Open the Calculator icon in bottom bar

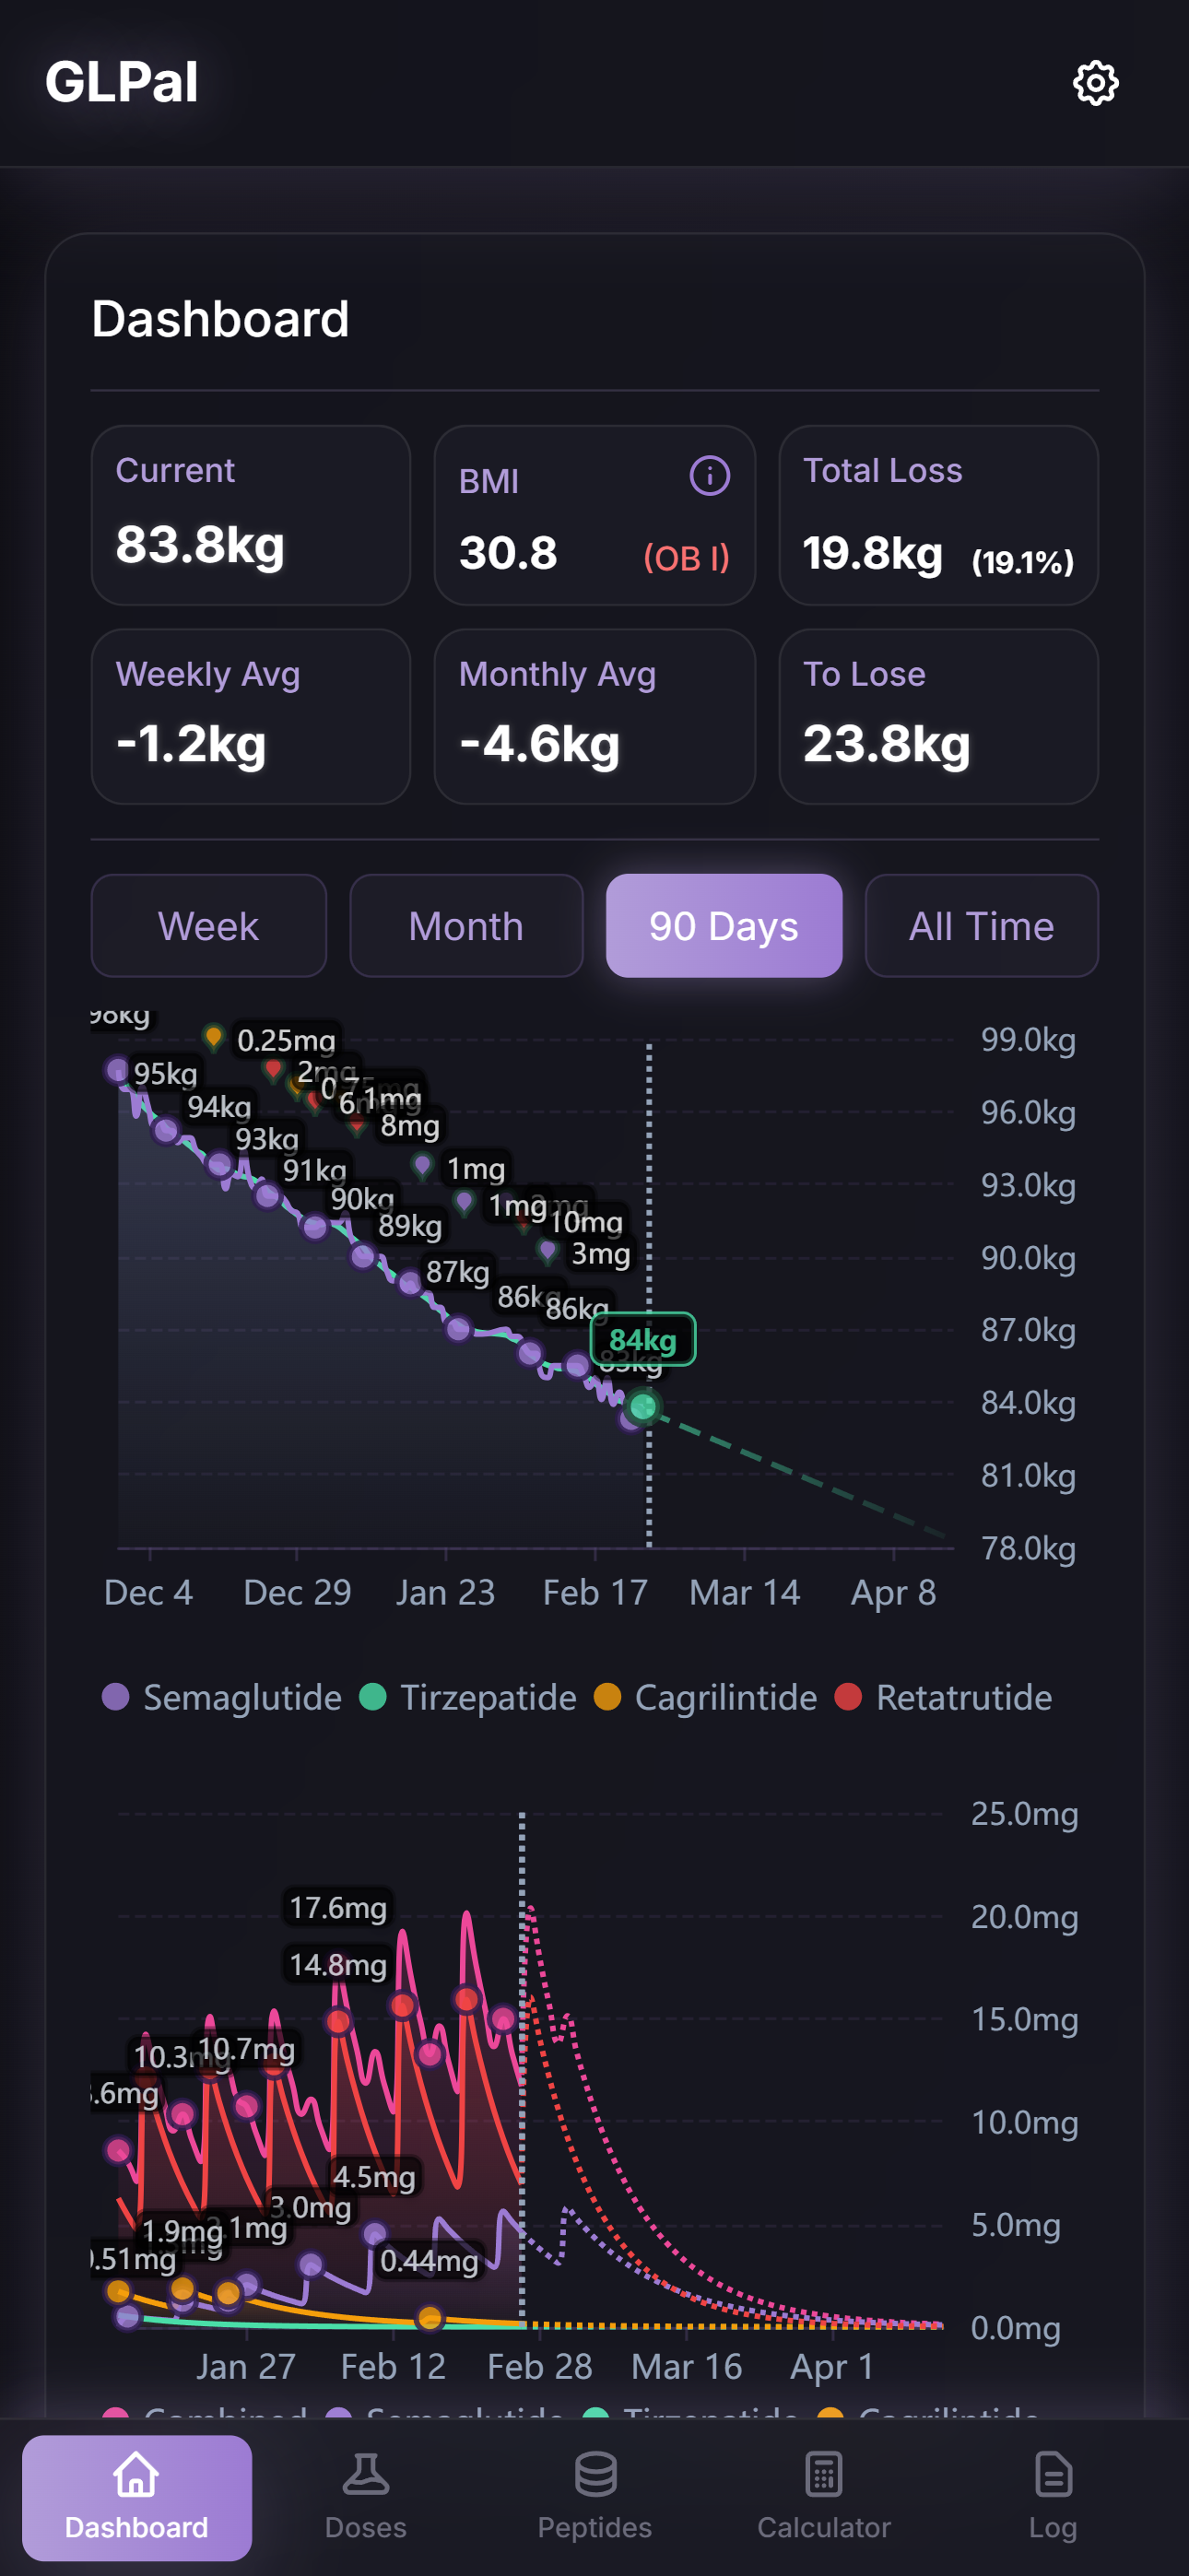pos(823,2475)
